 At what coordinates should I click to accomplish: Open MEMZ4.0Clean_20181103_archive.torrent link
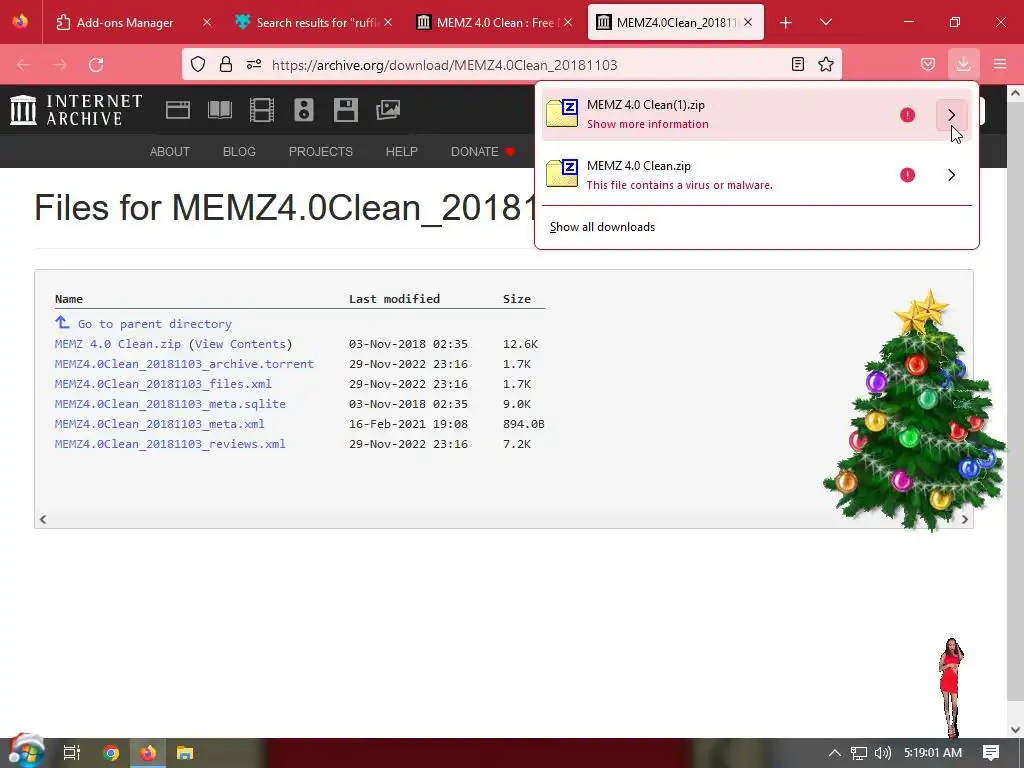(x=184, y=364)
